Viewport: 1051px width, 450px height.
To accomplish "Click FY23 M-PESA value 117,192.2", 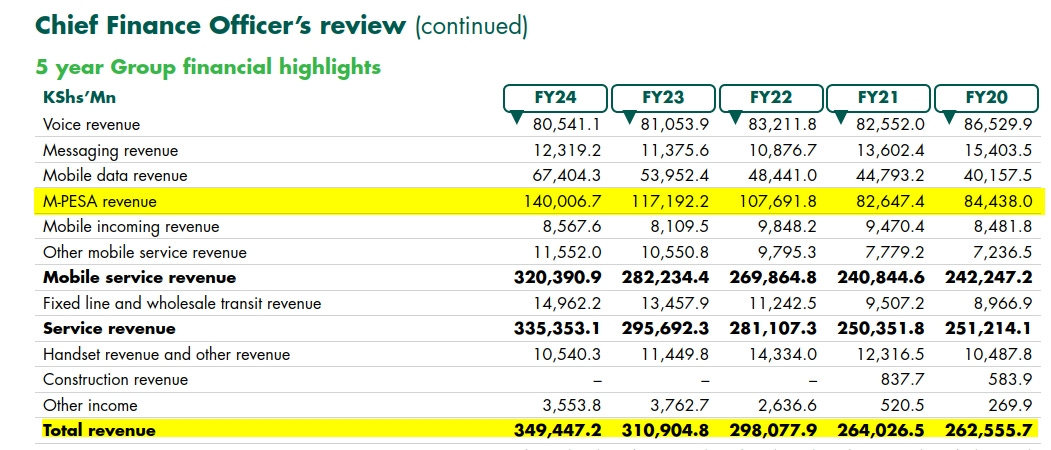I will 670,201.
